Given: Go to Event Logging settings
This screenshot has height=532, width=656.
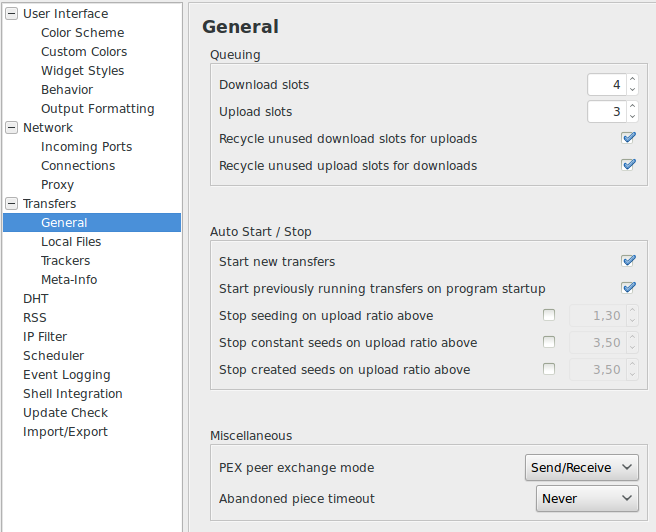Looking at the screenshot, I should coord(67,375).
